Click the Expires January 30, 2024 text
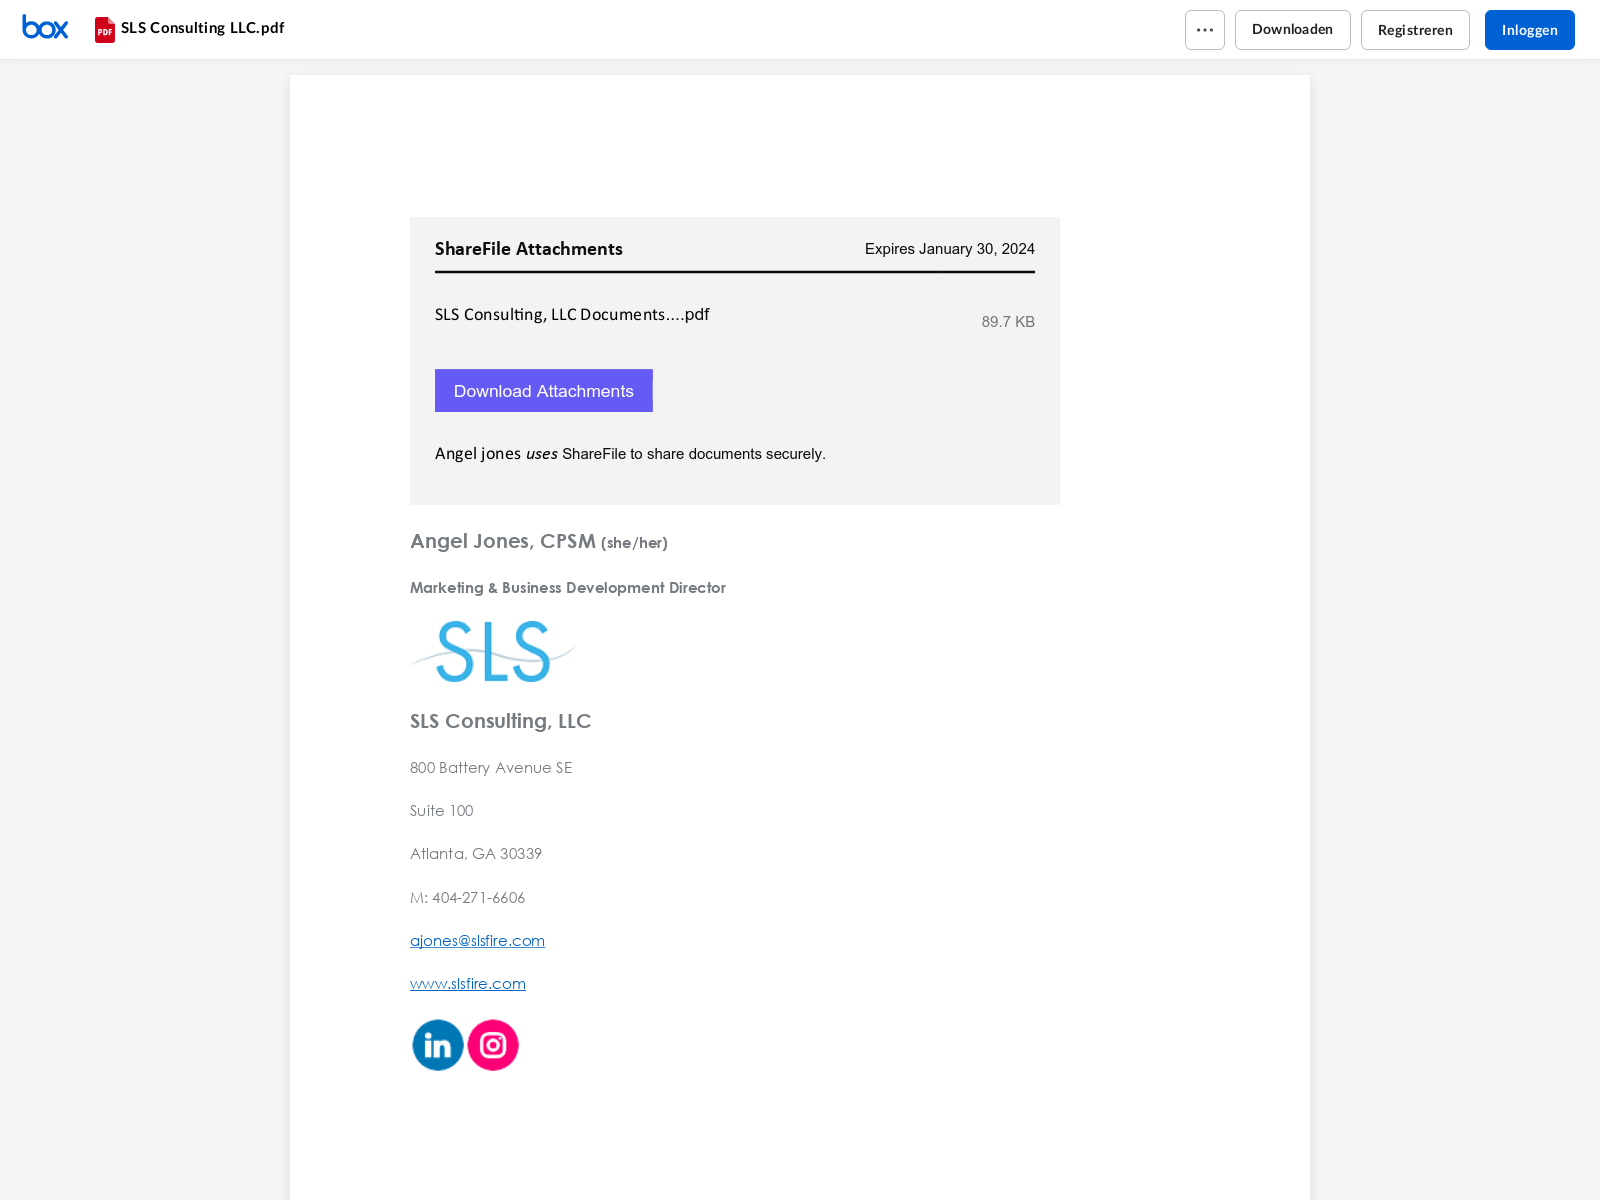 tap(950, 249)
